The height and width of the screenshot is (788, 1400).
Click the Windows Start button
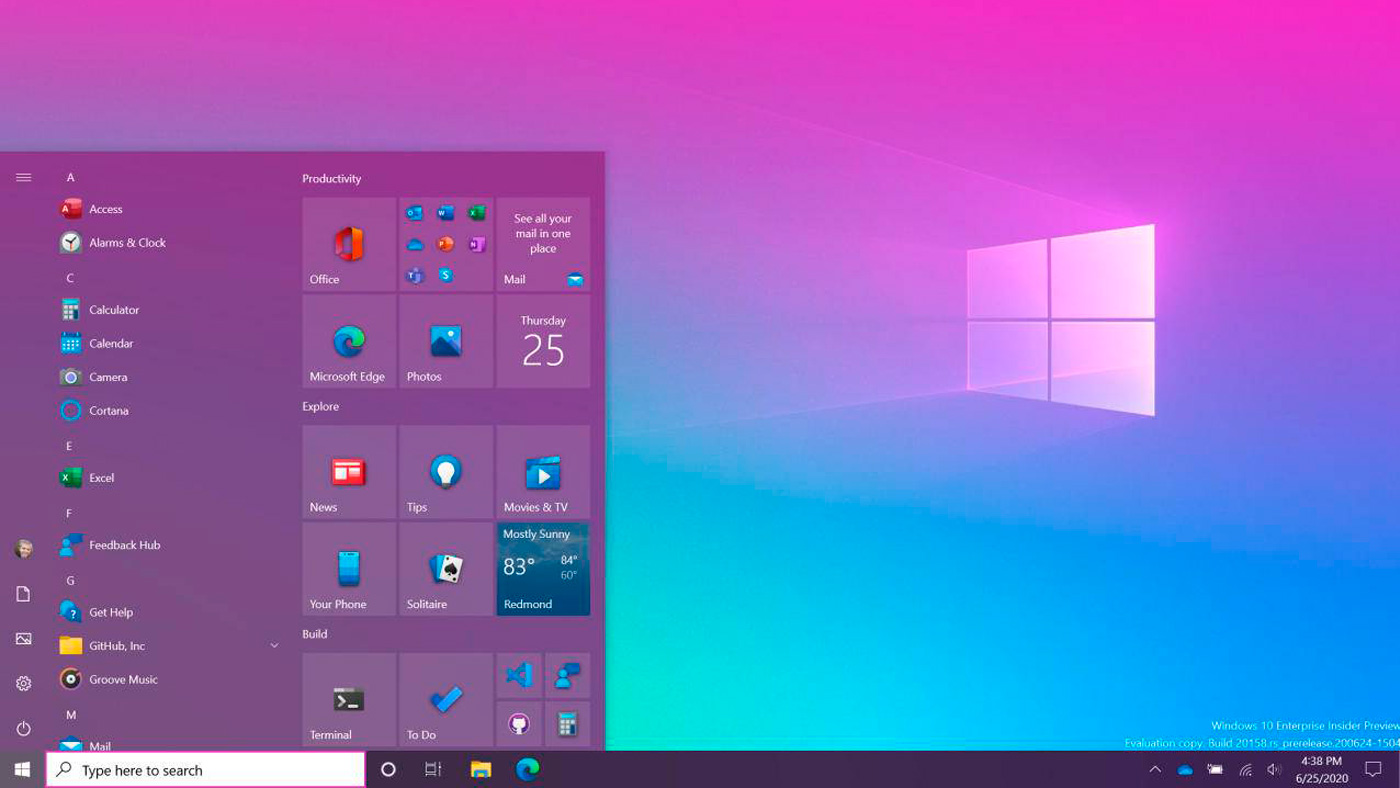point(22,770)
